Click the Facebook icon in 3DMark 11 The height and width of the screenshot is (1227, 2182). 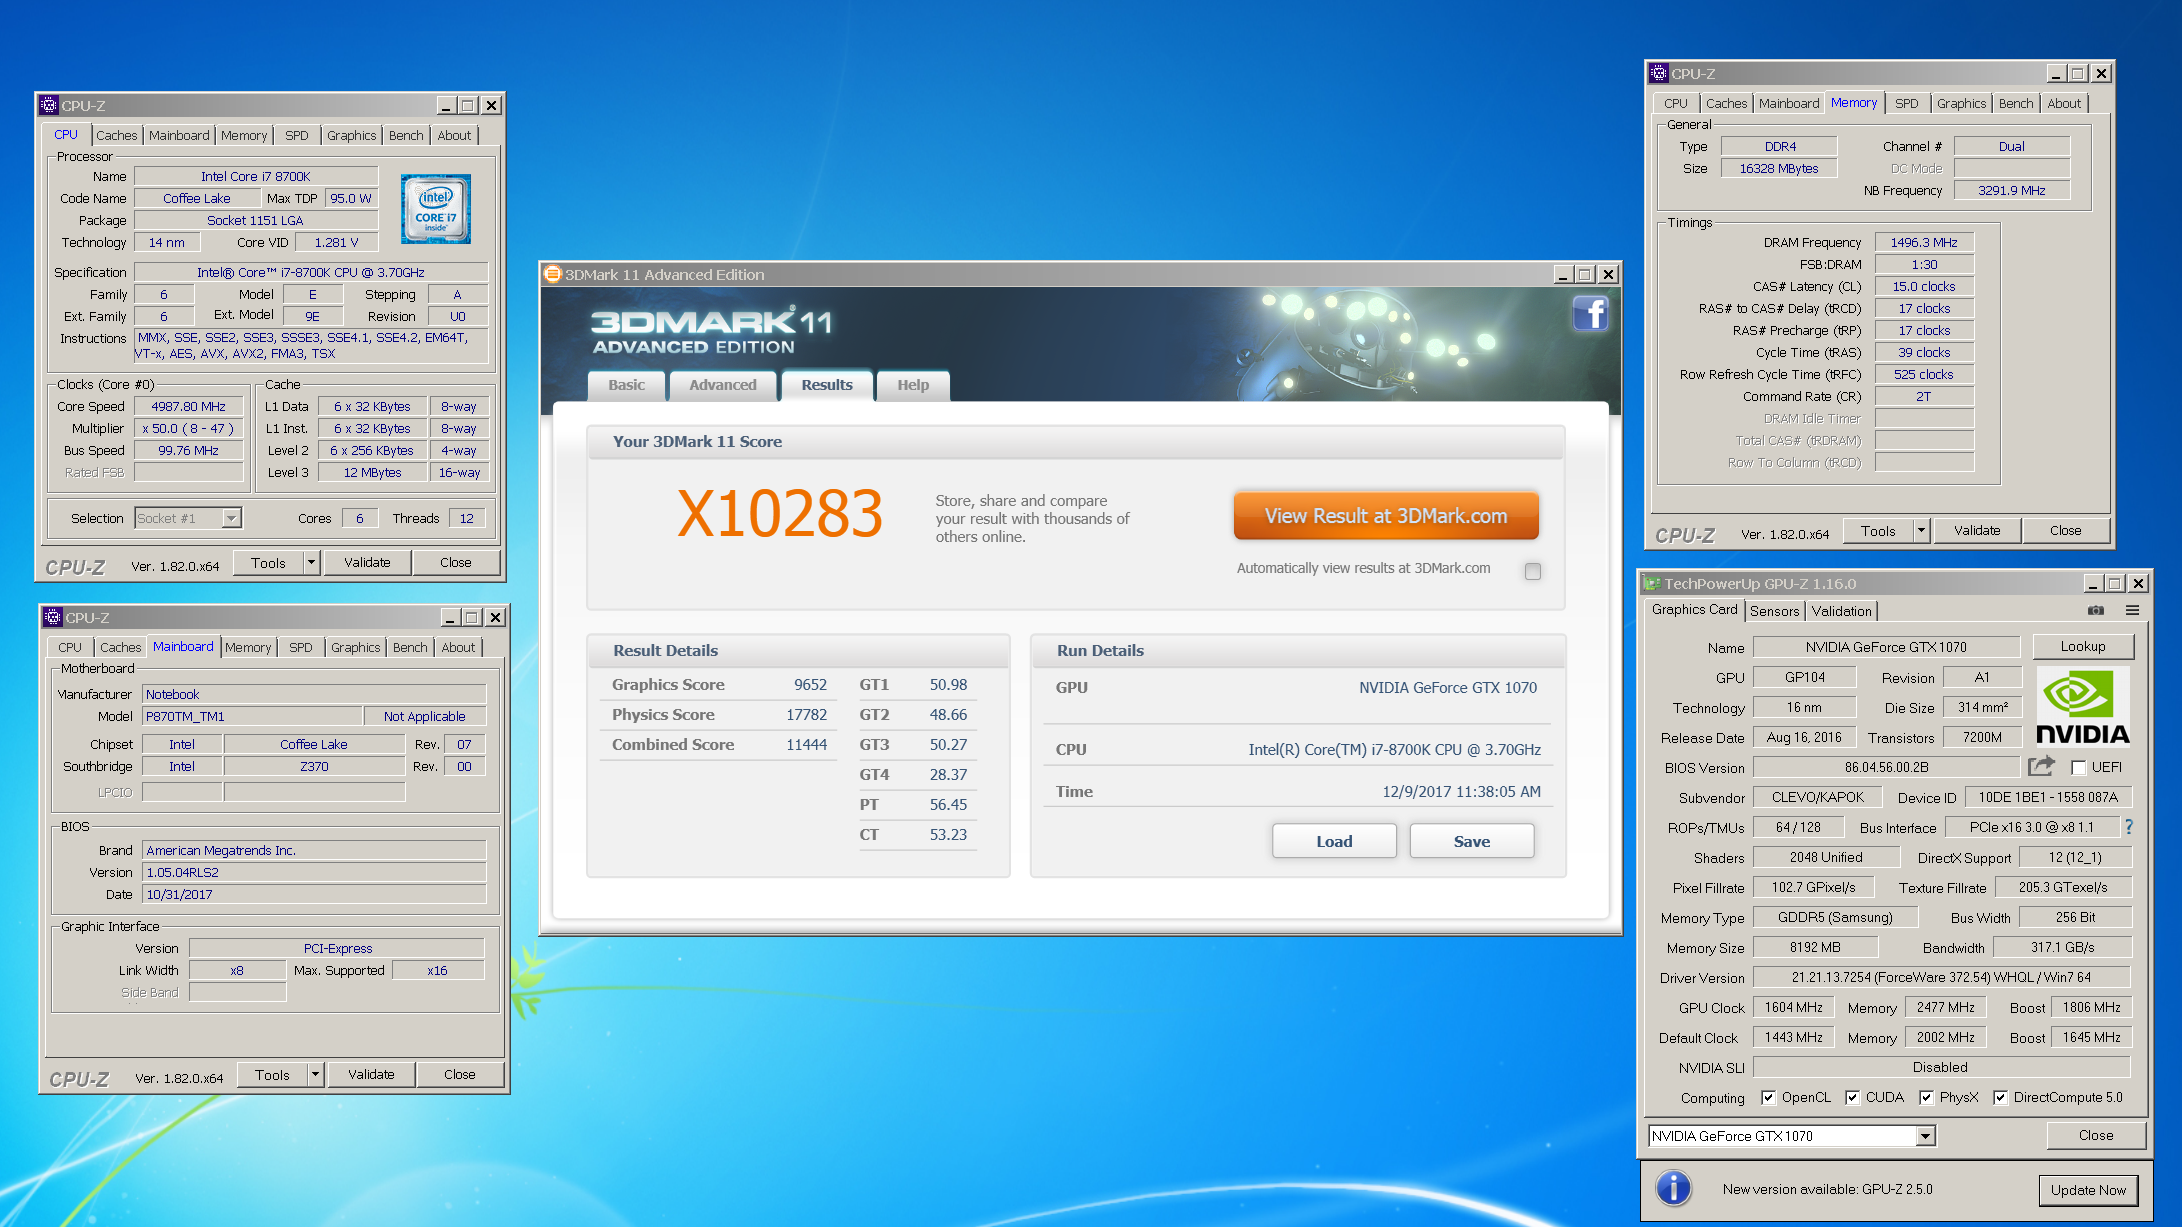coord(1590,314)
